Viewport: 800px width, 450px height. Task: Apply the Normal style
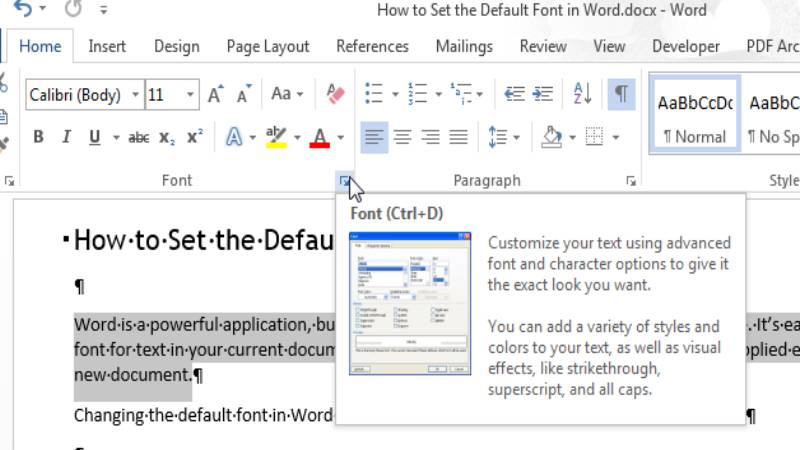pos(694,115)
